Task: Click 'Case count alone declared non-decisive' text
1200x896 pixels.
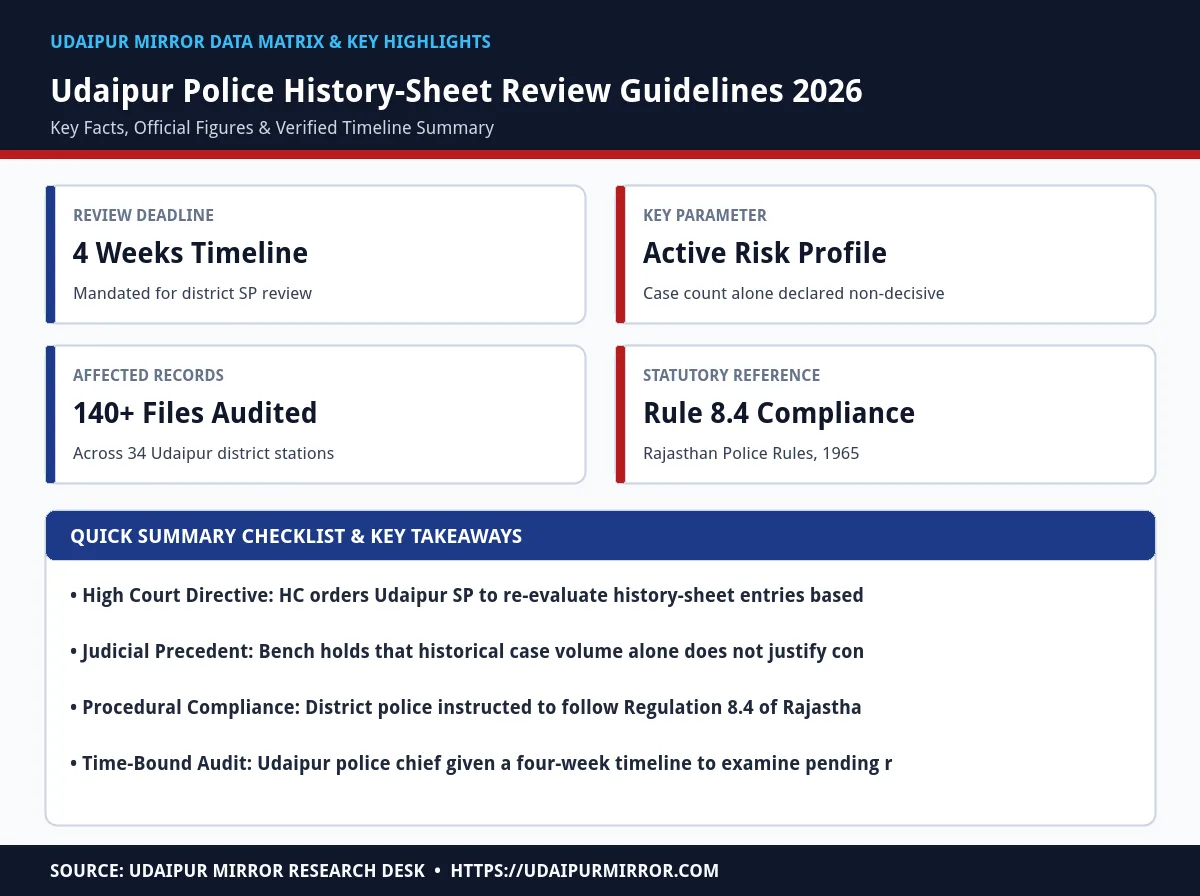Action: click(x=793, y=294)
